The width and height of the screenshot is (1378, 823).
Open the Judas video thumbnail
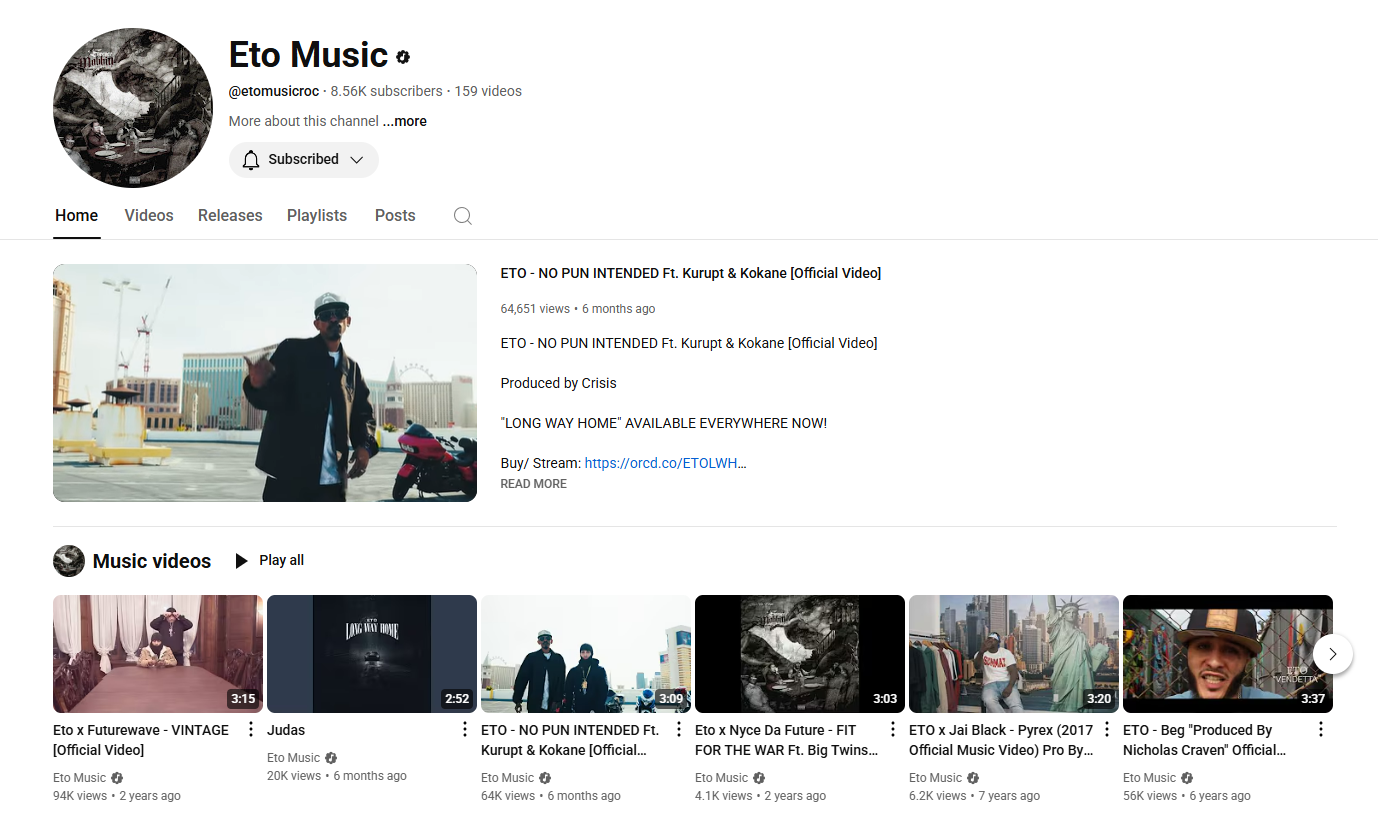pyautogui.click(x=372, y=654)
